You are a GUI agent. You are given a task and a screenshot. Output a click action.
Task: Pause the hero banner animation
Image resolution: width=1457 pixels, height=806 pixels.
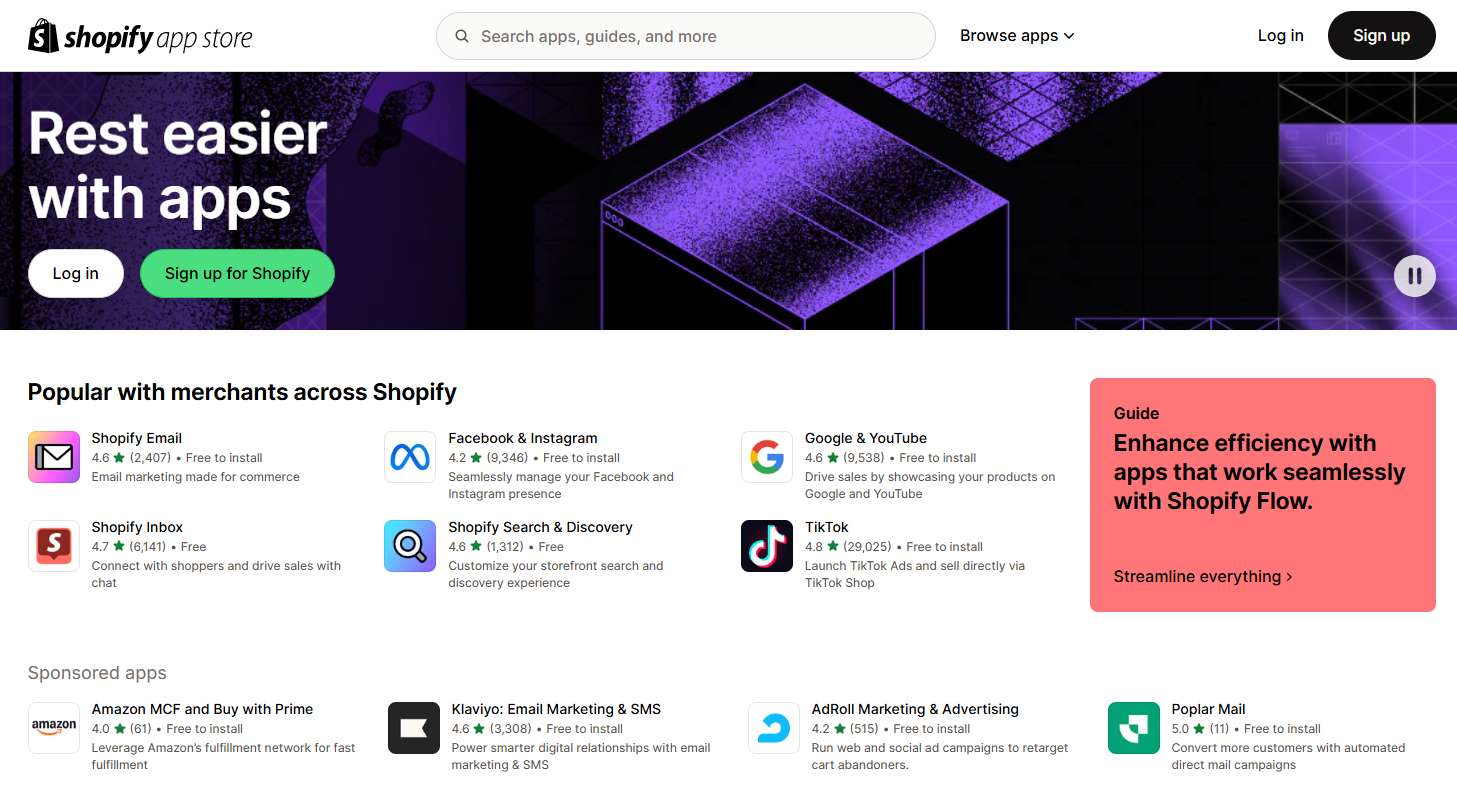click(1415, 276)
